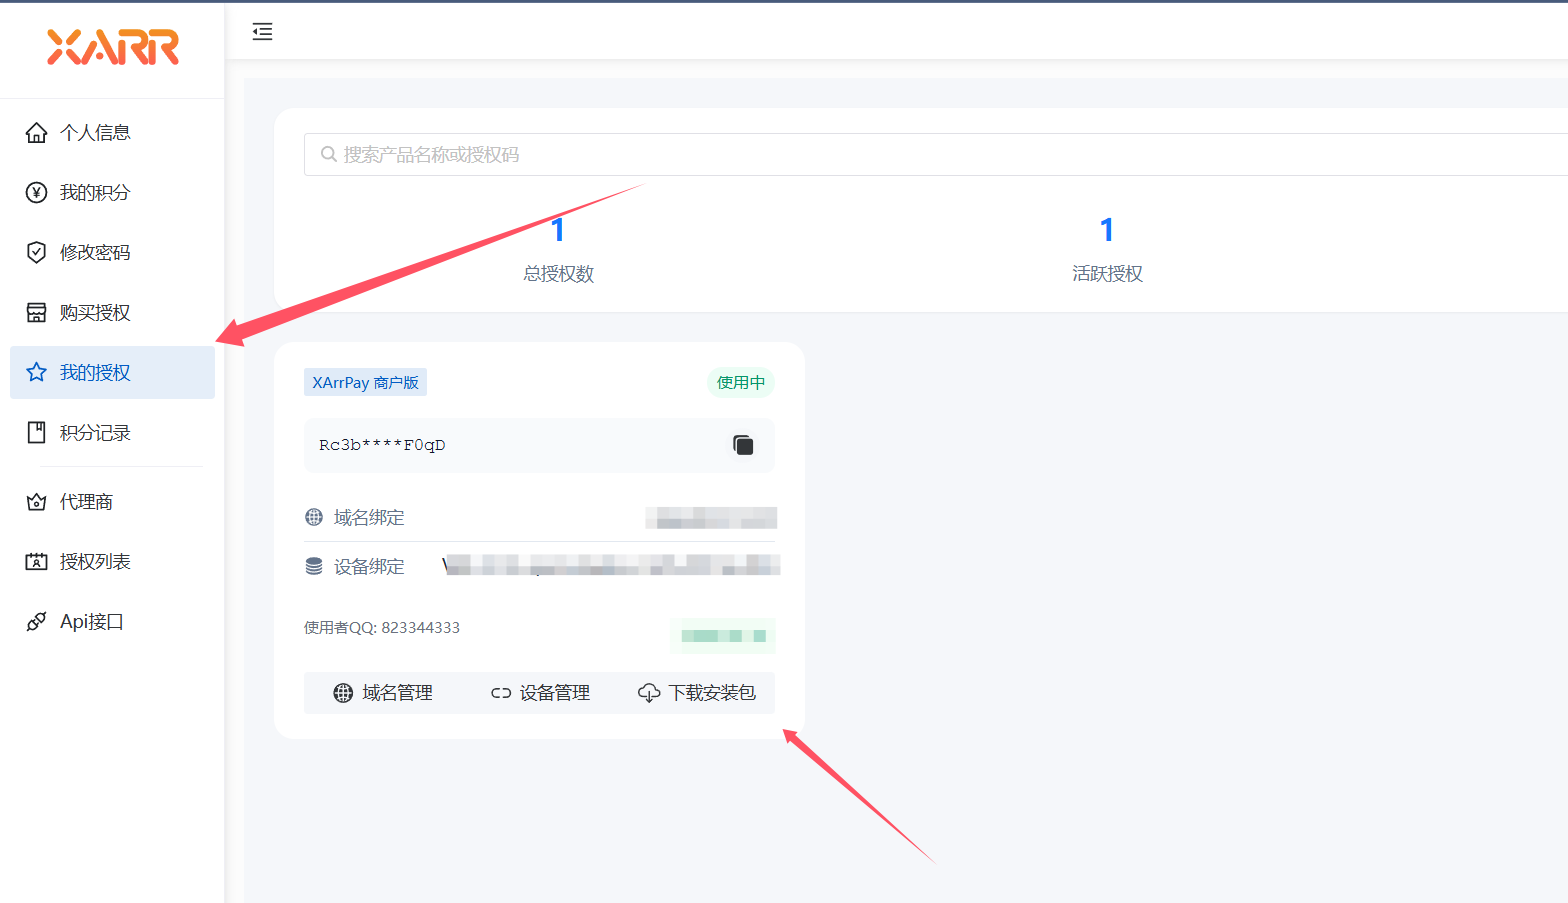Click the home icon beside 个人信息
1568x903 pixels.
click(x=36, y=132)
